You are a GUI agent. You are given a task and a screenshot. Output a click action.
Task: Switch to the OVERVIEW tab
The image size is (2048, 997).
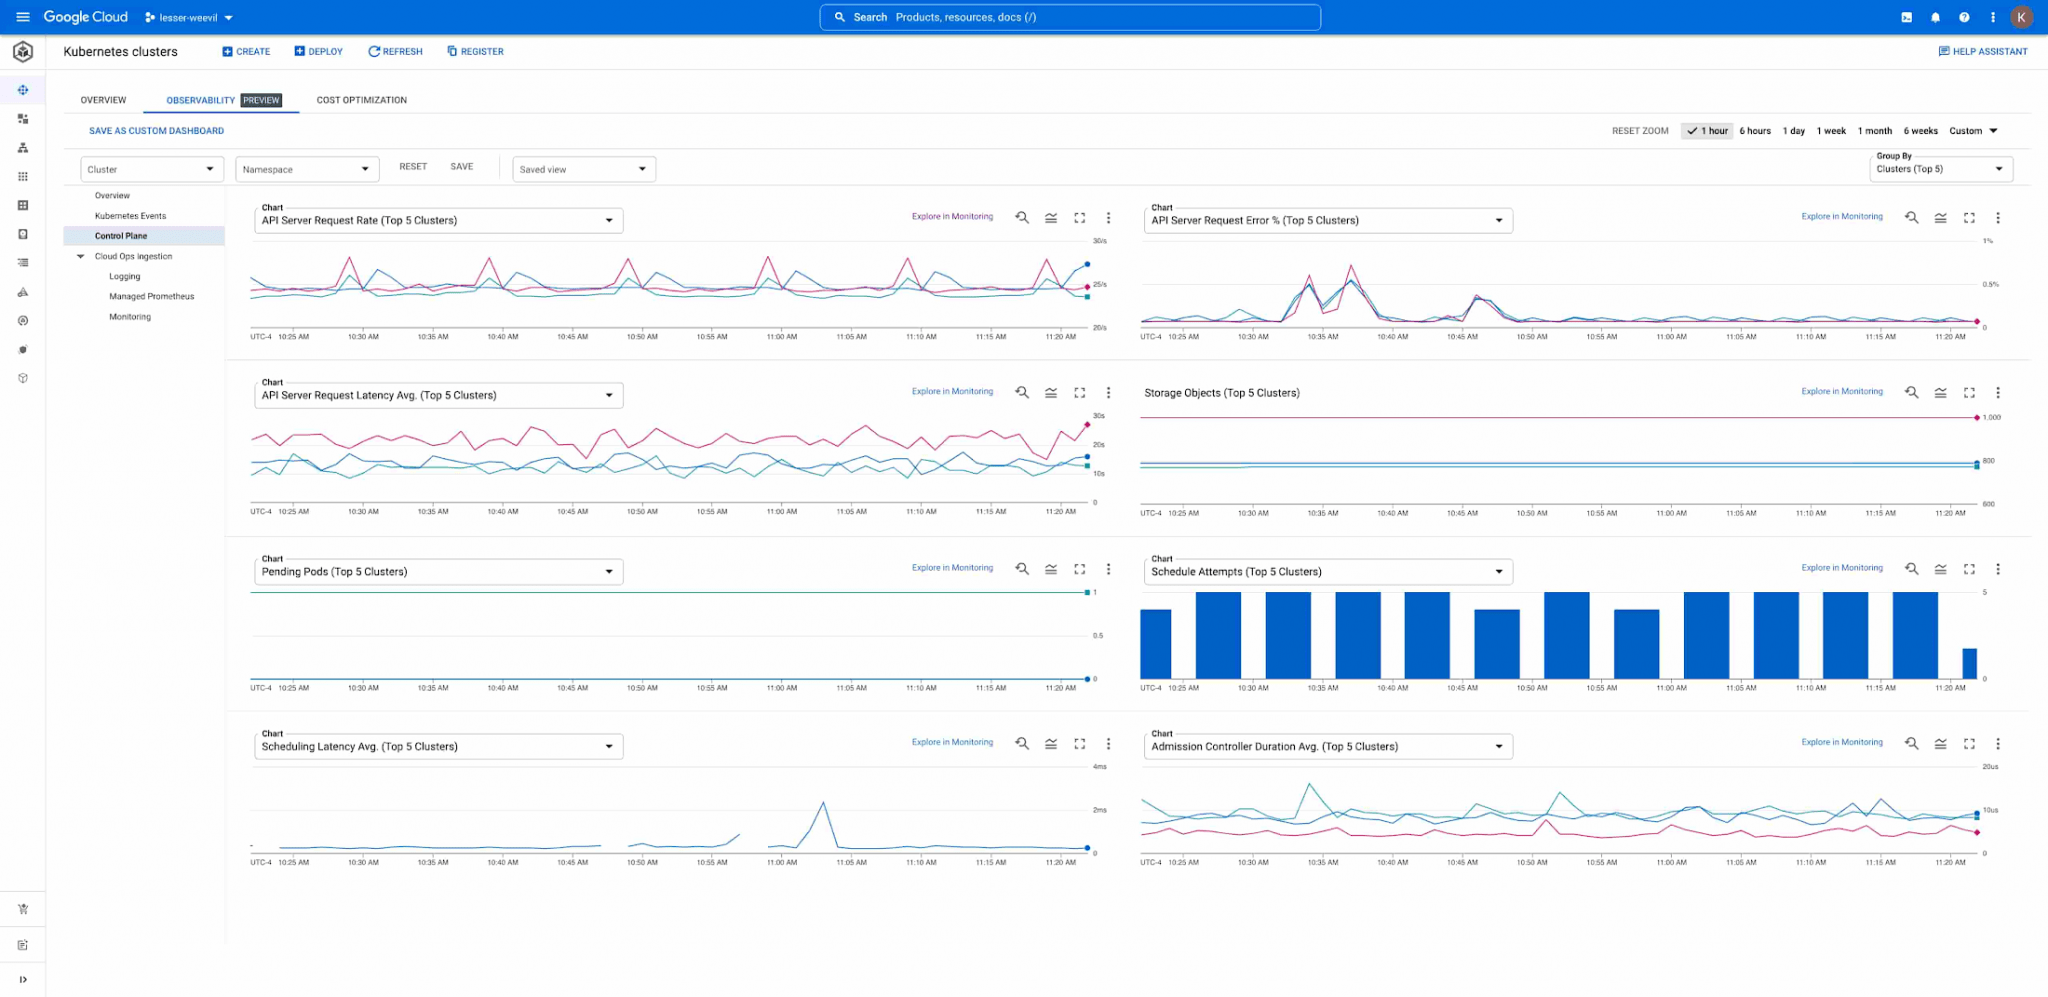coord(102,100)
